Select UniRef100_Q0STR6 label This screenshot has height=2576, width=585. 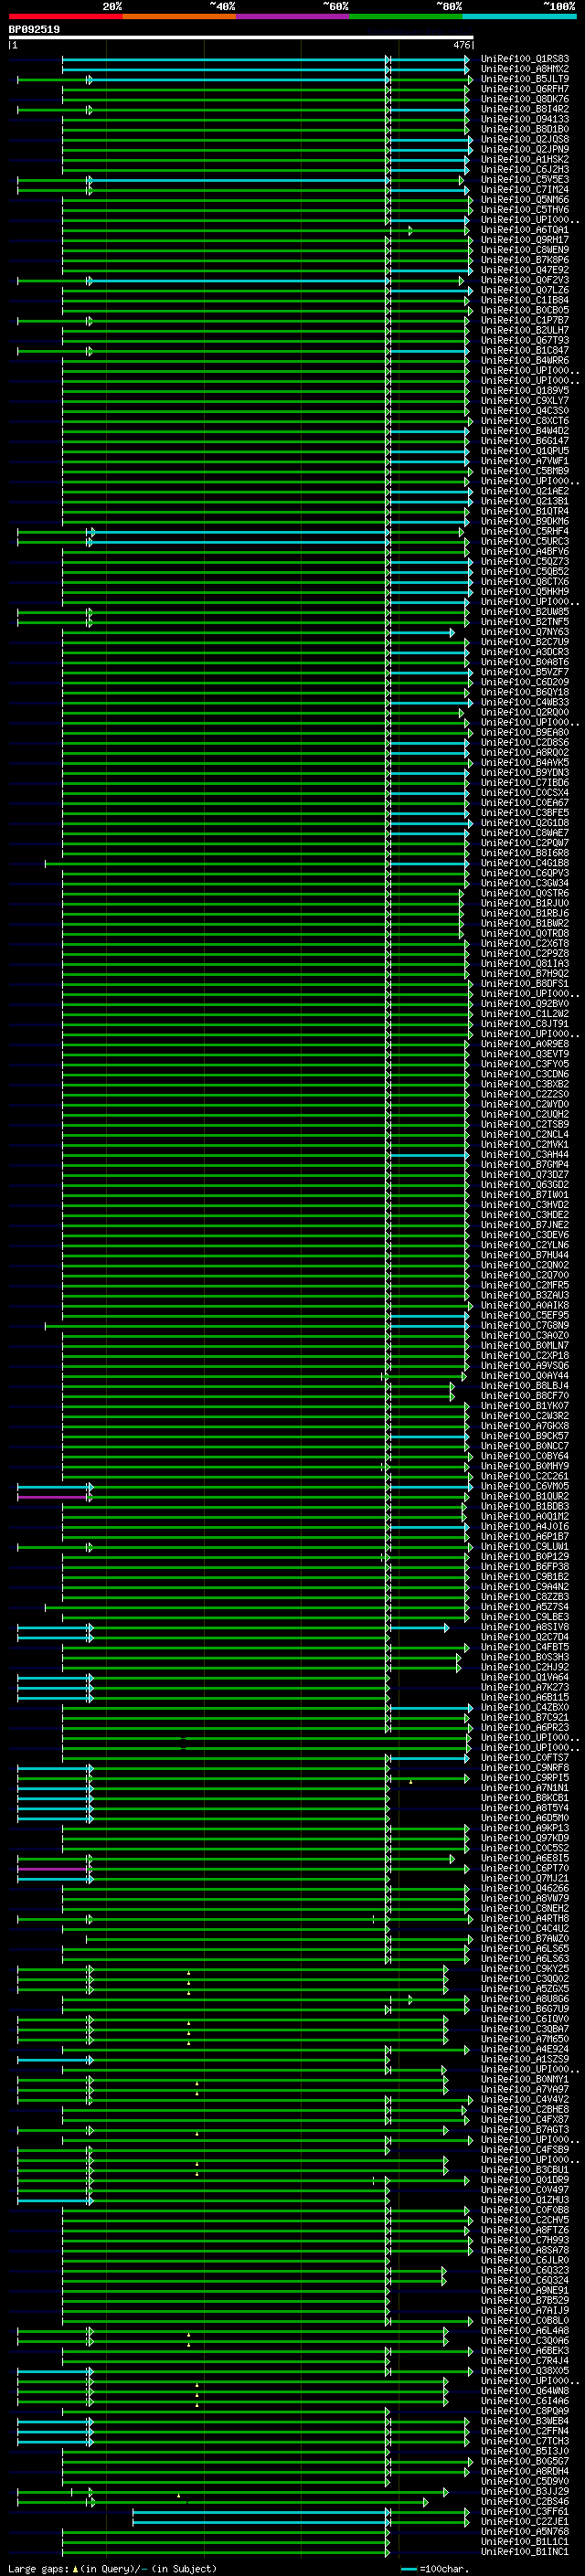(x=525, y=894)
